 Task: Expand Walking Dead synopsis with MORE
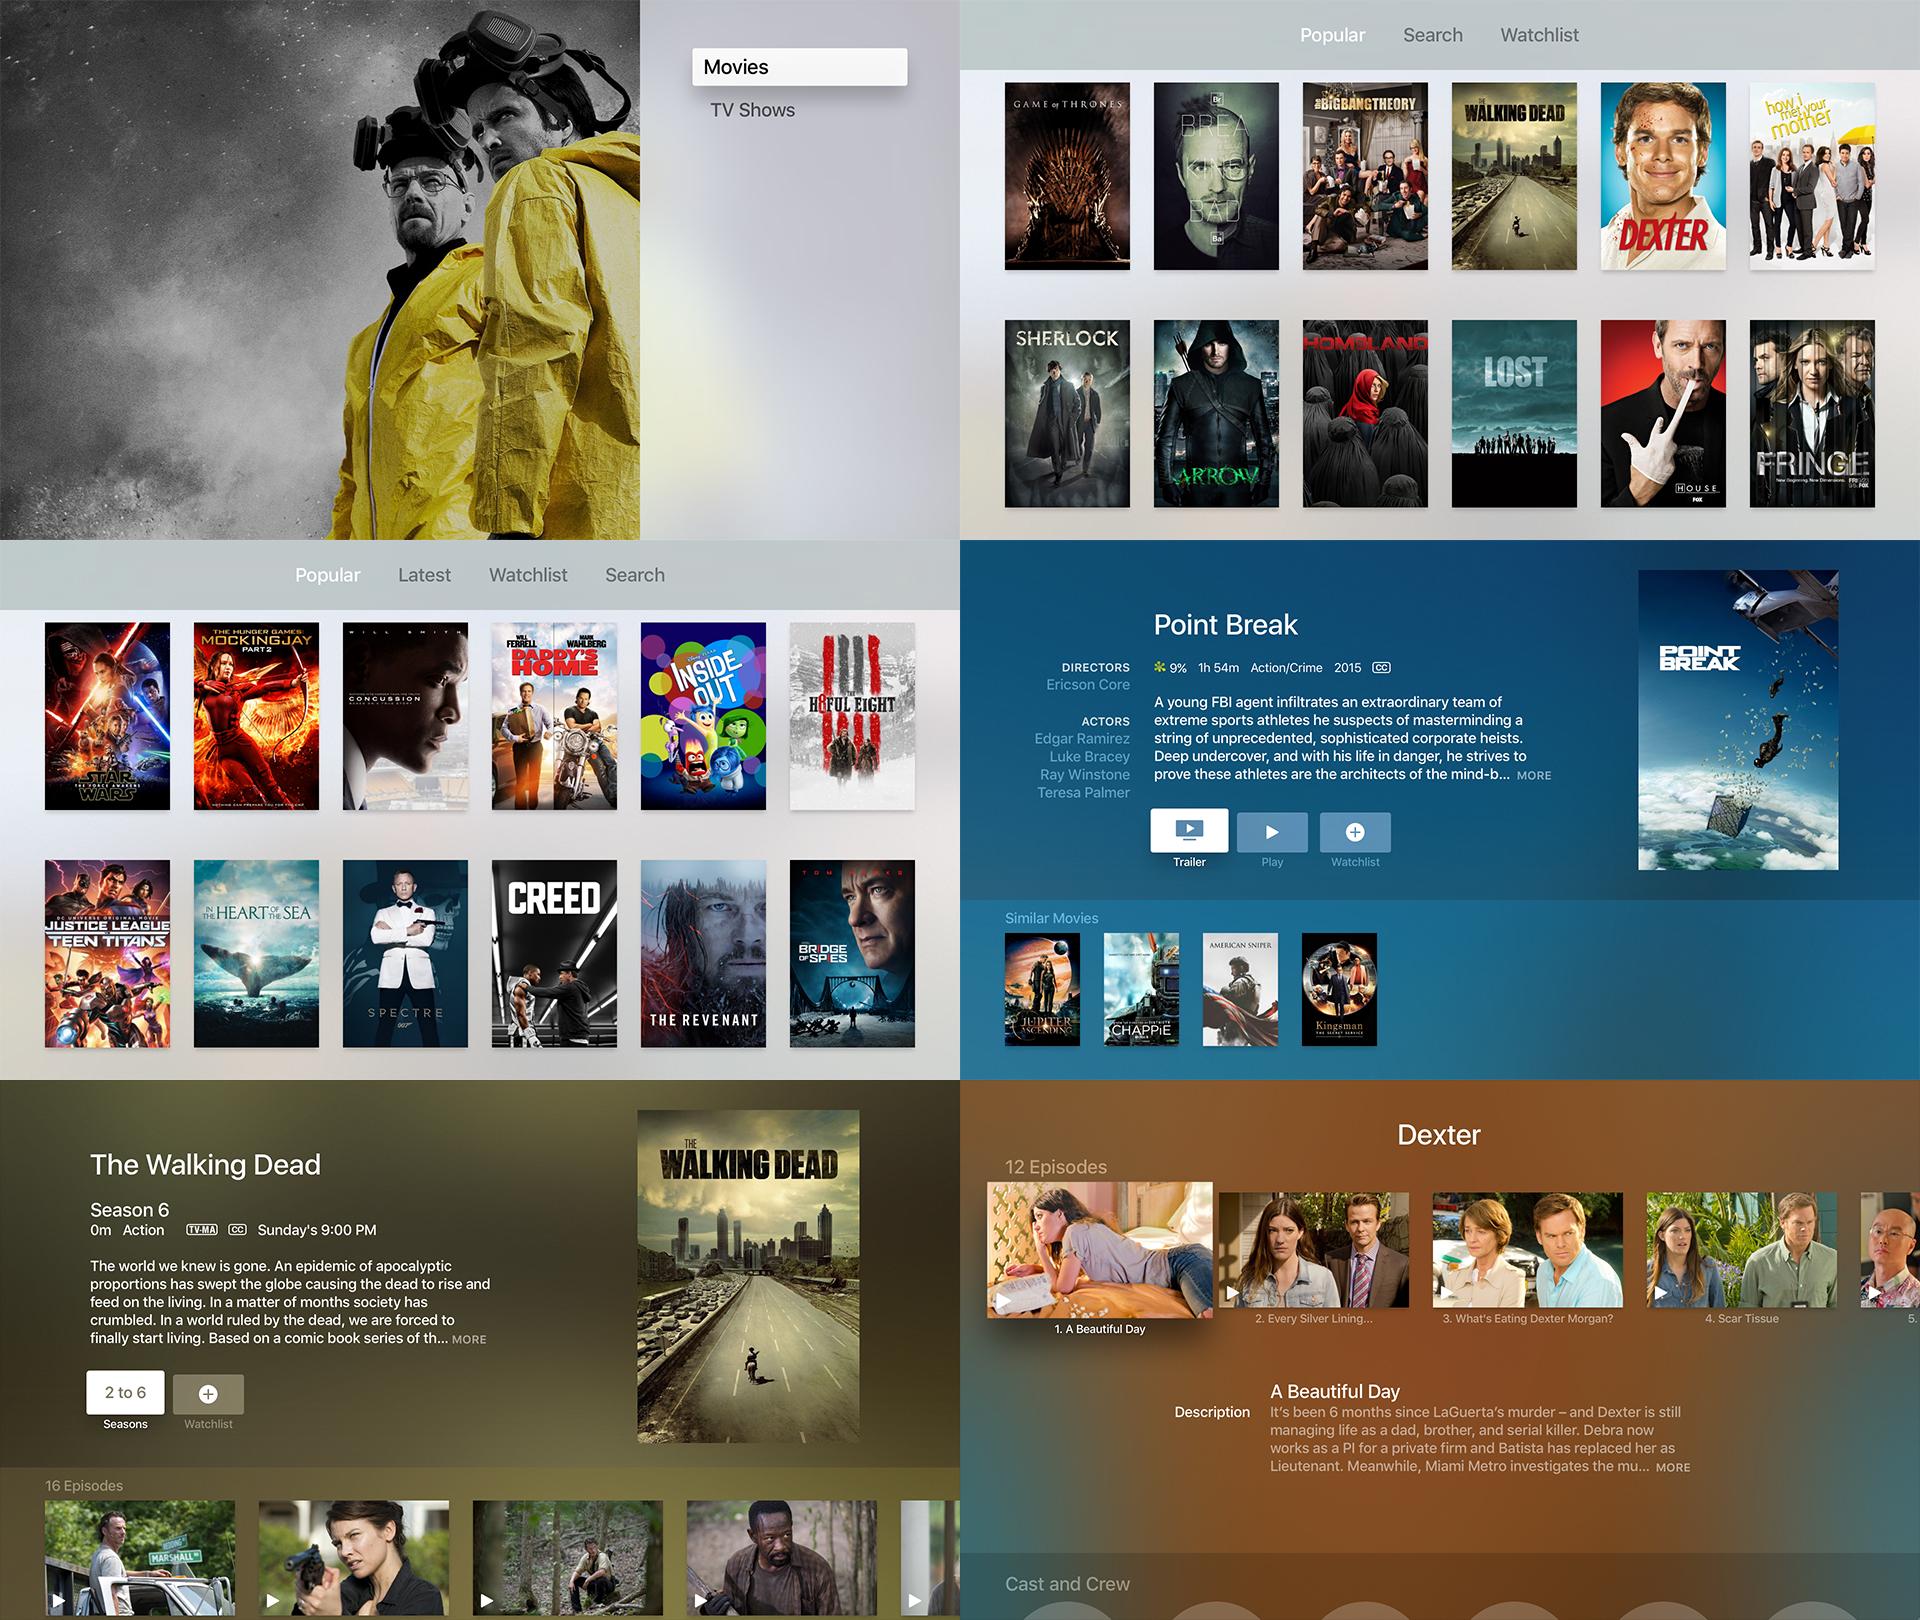pyautogui.click(x=468, y=1340)
